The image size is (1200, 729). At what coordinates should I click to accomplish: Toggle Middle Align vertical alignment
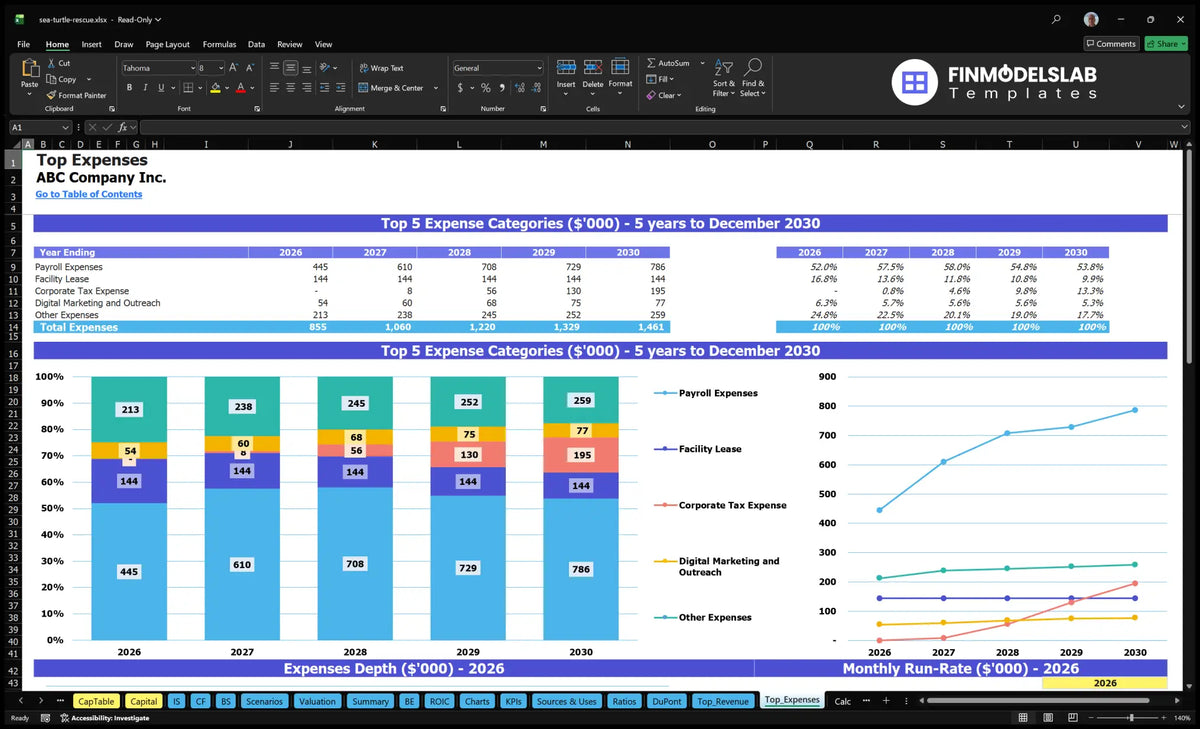tap(290, 68)
